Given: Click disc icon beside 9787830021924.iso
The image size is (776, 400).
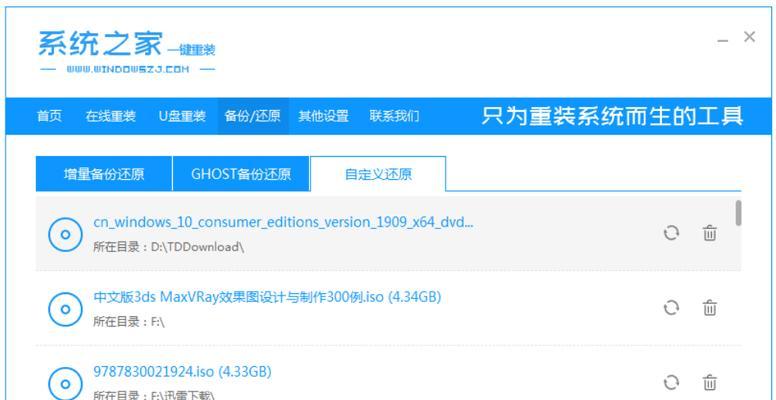Looking at the screenshot, I should (x=65, y=384).
